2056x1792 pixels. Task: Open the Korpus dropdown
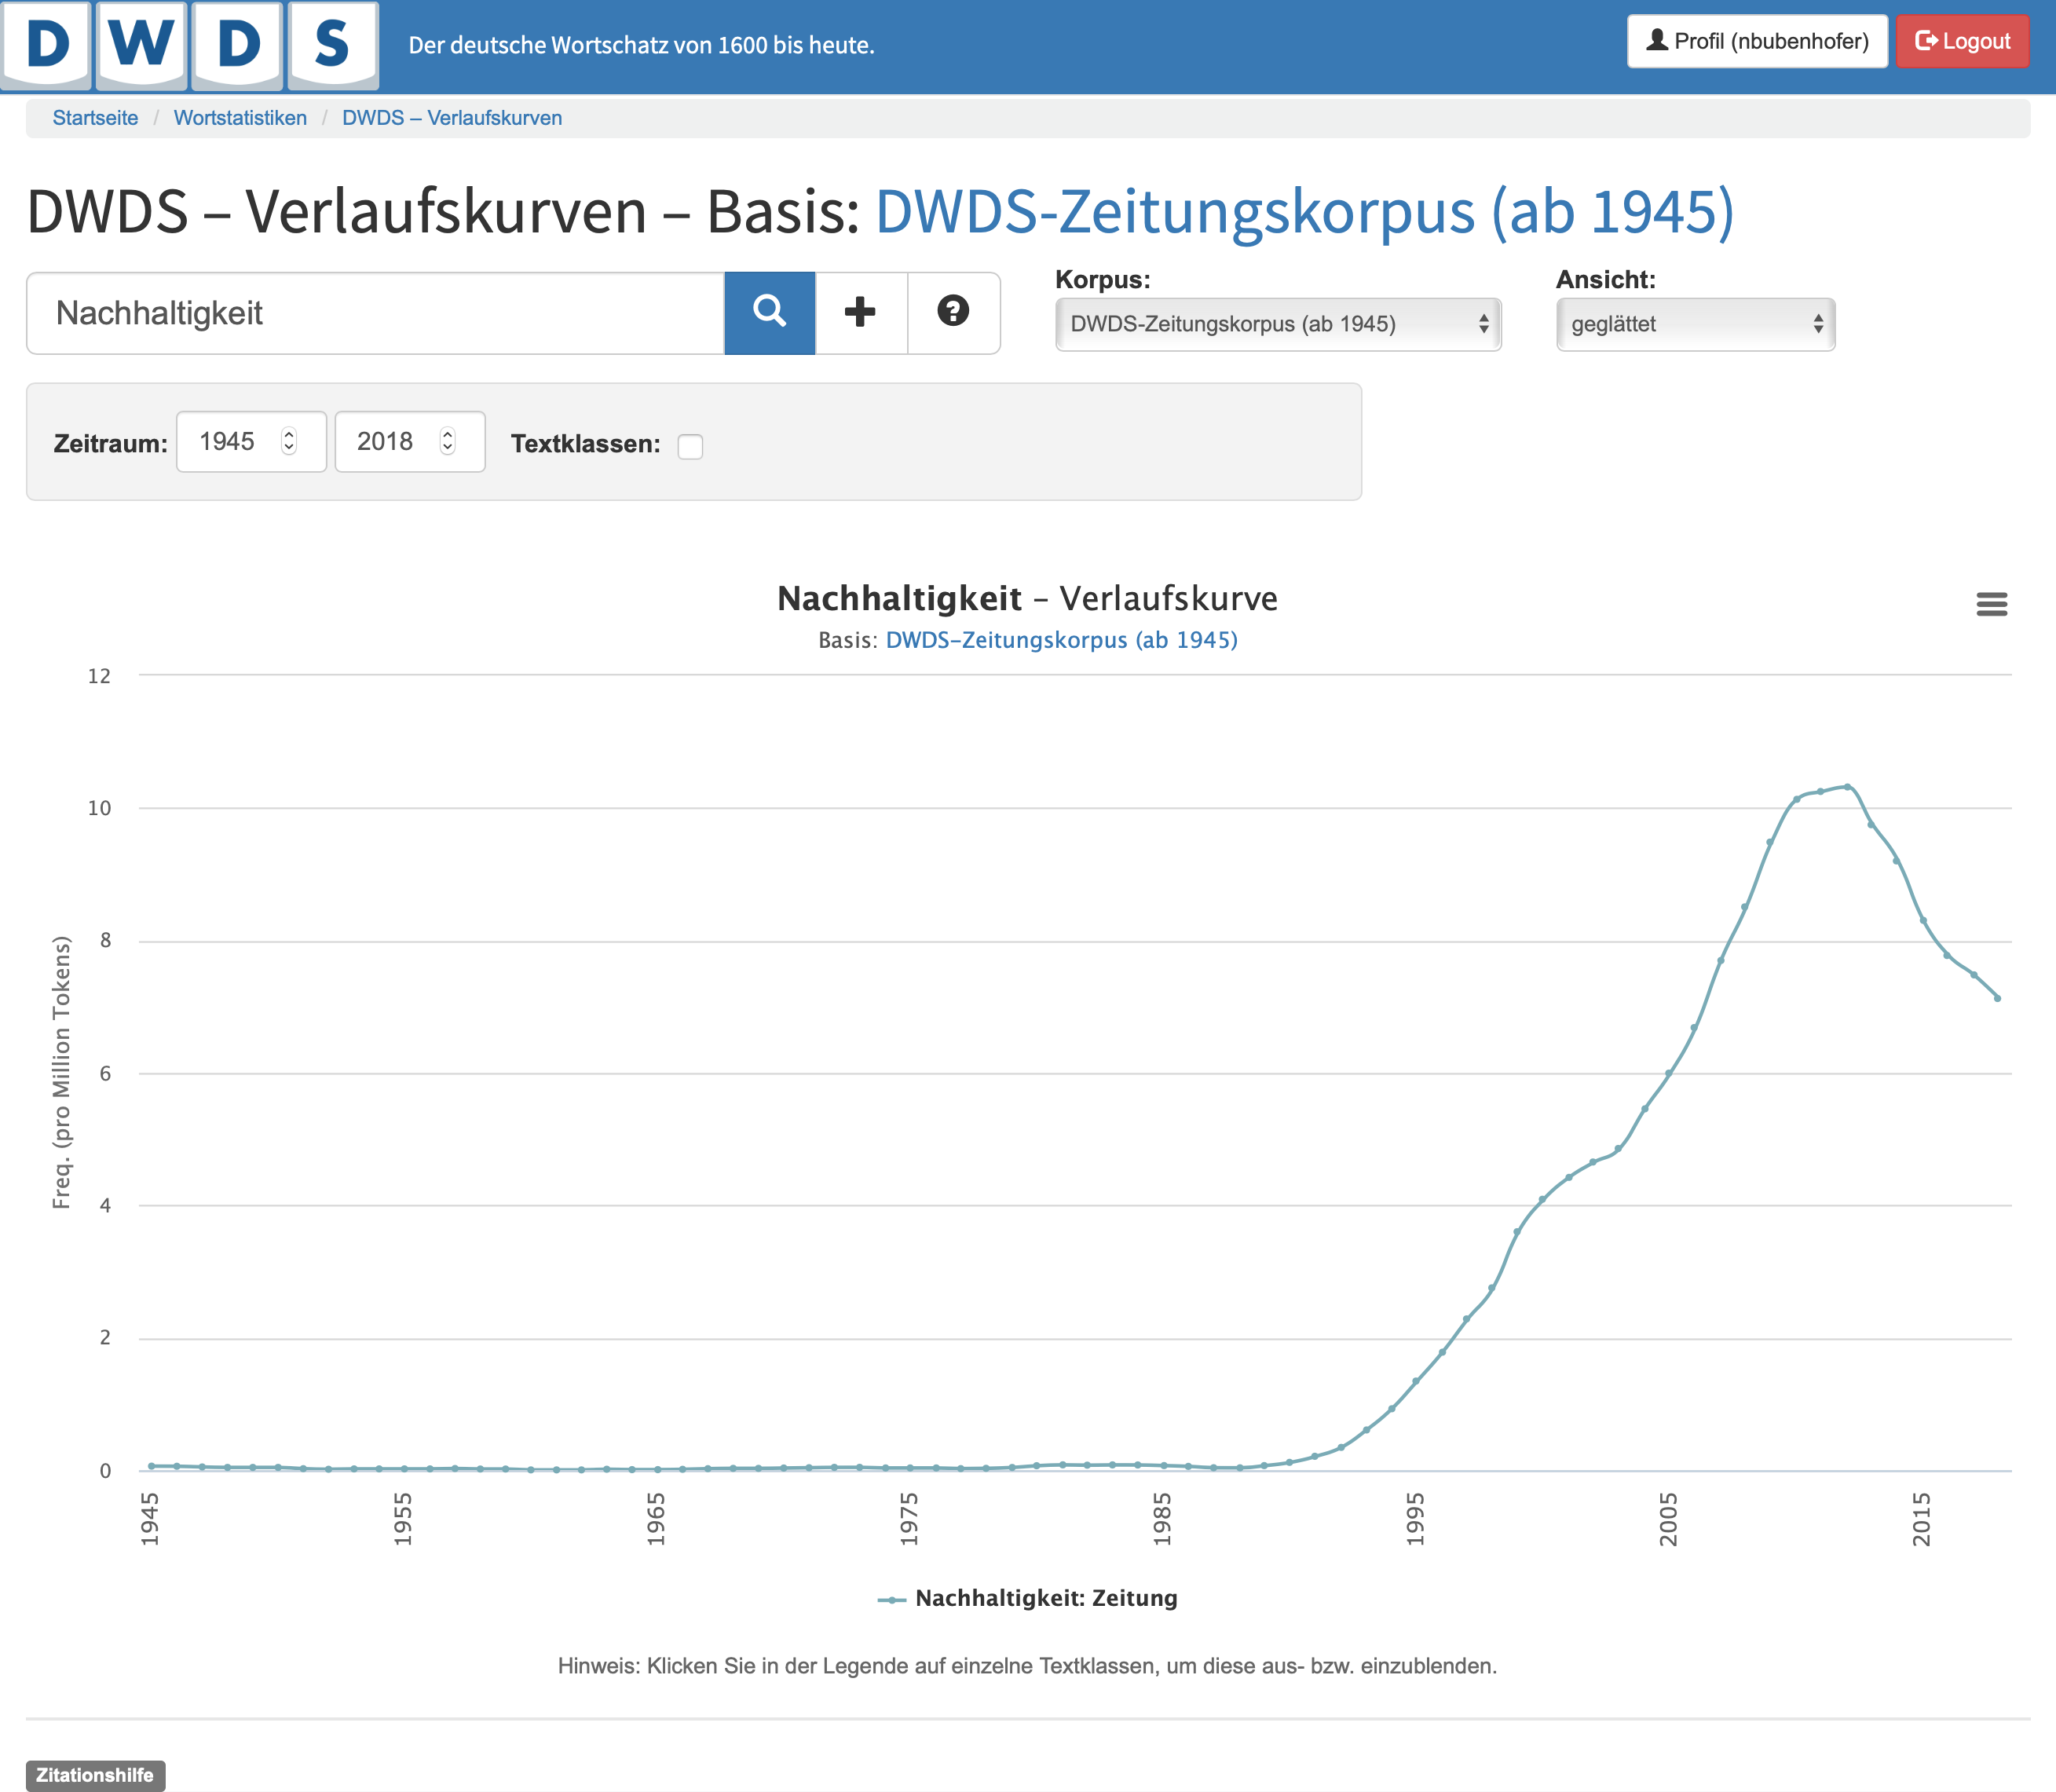pos(1278,324)
